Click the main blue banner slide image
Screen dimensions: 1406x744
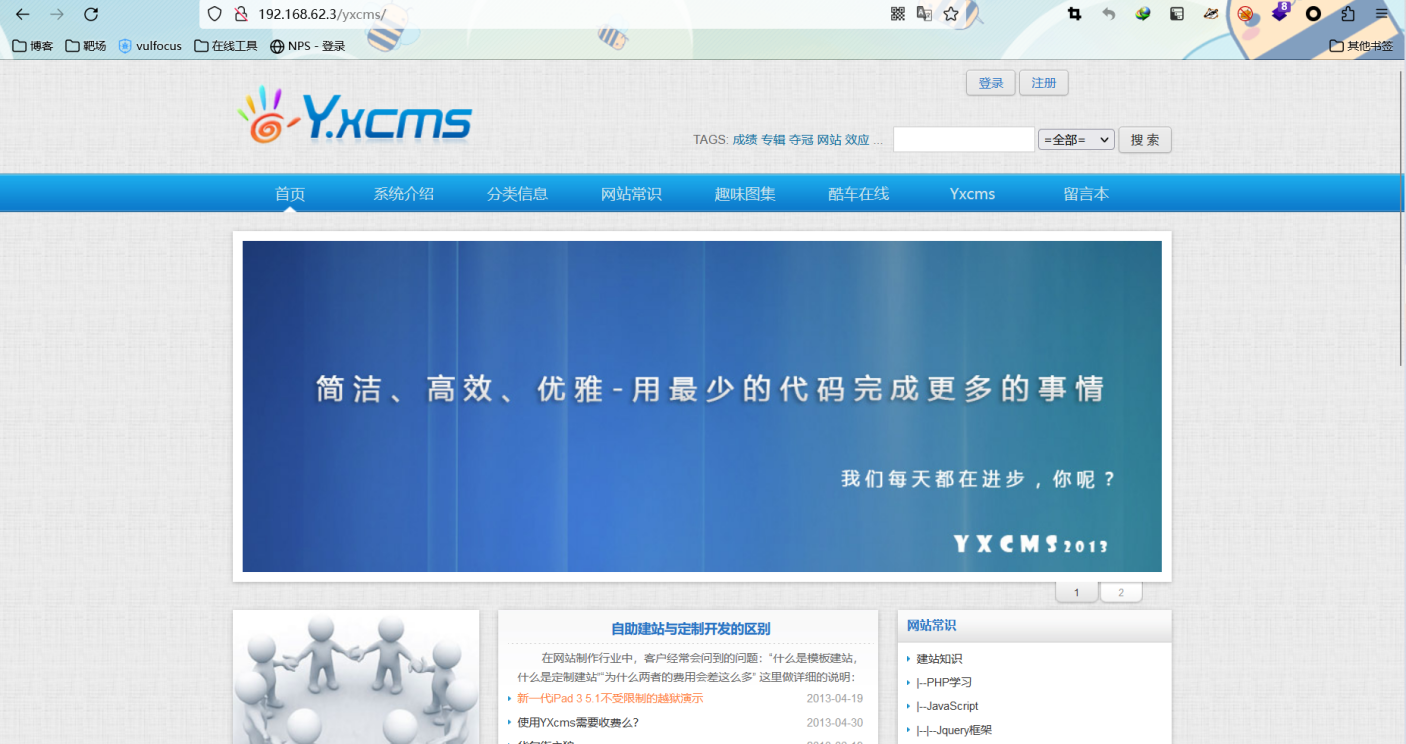coord(702,406)
